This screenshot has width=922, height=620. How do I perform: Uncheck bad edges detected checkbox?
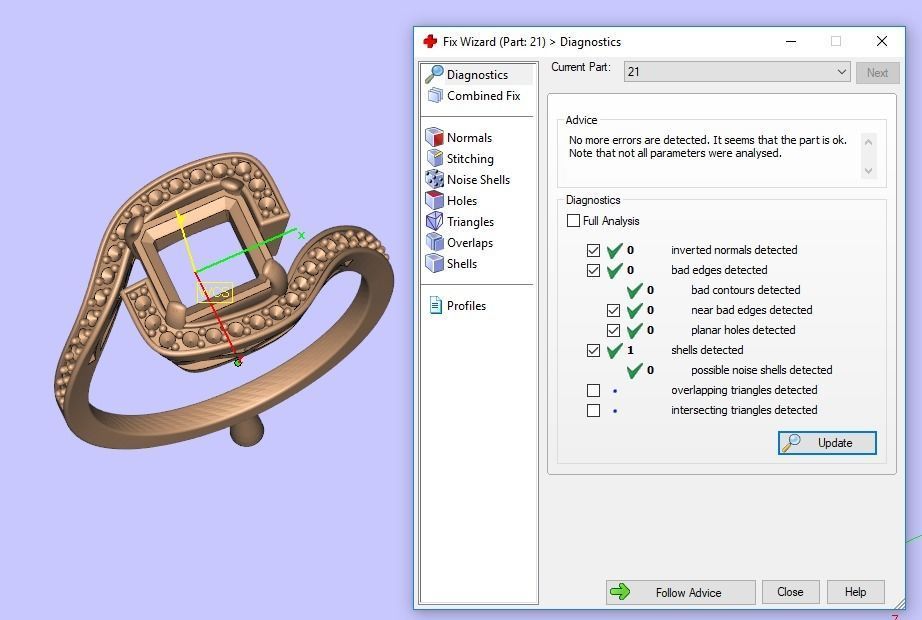tap(593, 271)
